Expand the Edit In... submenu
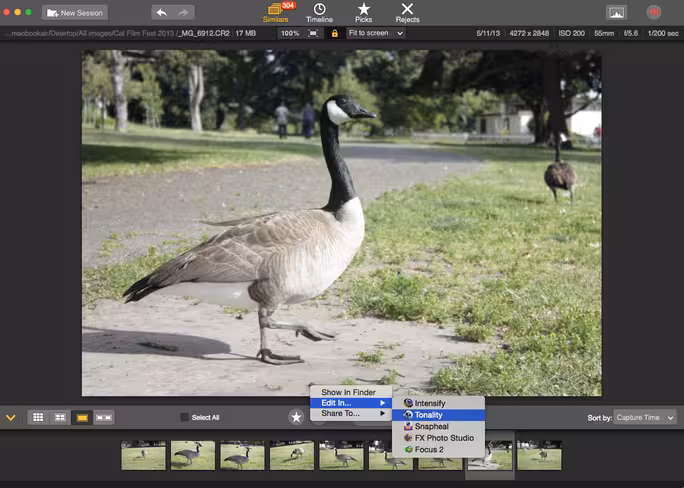The image size is (684, 488). coord(351,403)
